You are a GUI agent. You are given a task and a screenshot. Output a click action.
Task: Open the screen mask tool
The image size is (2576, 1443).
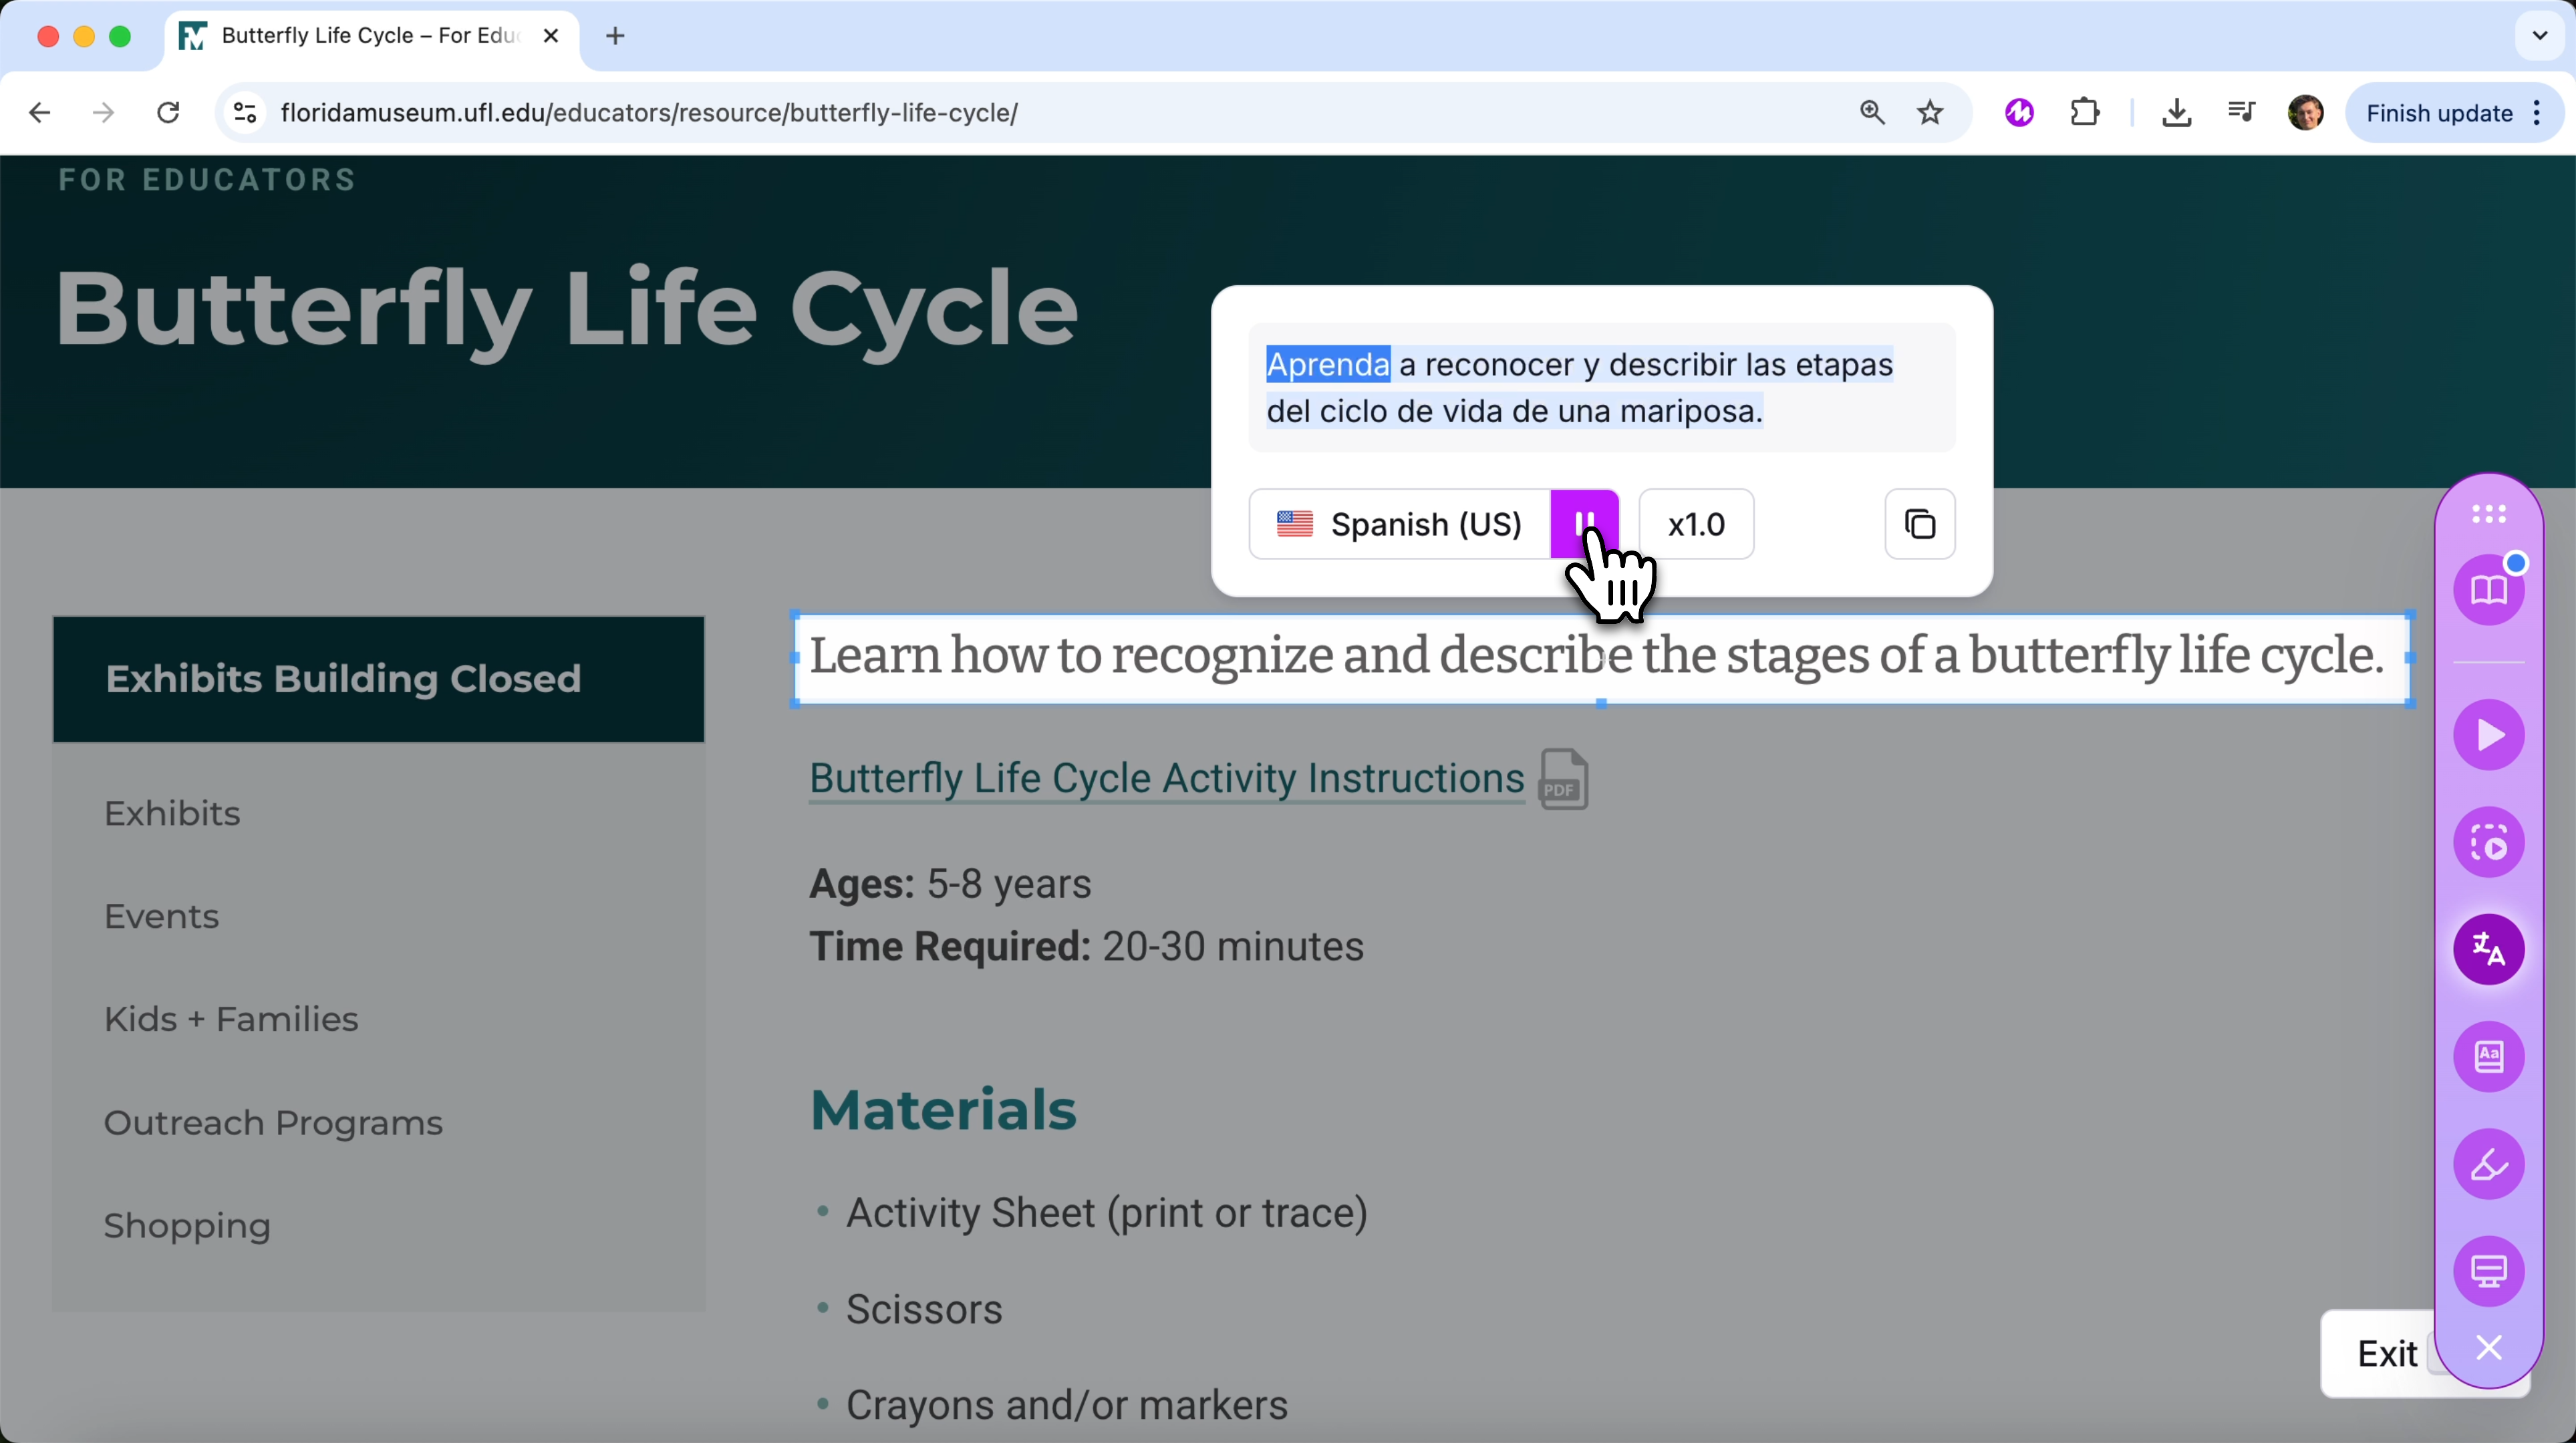point(2489,1271)
